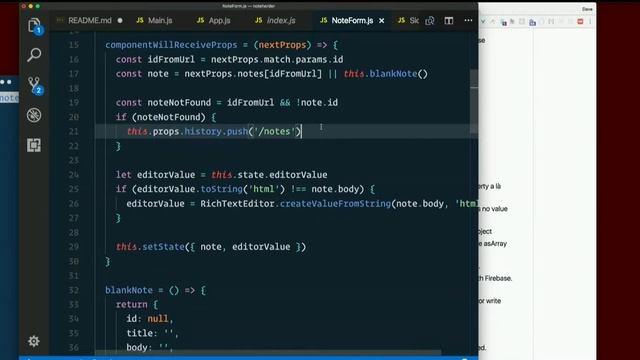
Task: Open the Search view in activity bar
Action: pos(34,54)
